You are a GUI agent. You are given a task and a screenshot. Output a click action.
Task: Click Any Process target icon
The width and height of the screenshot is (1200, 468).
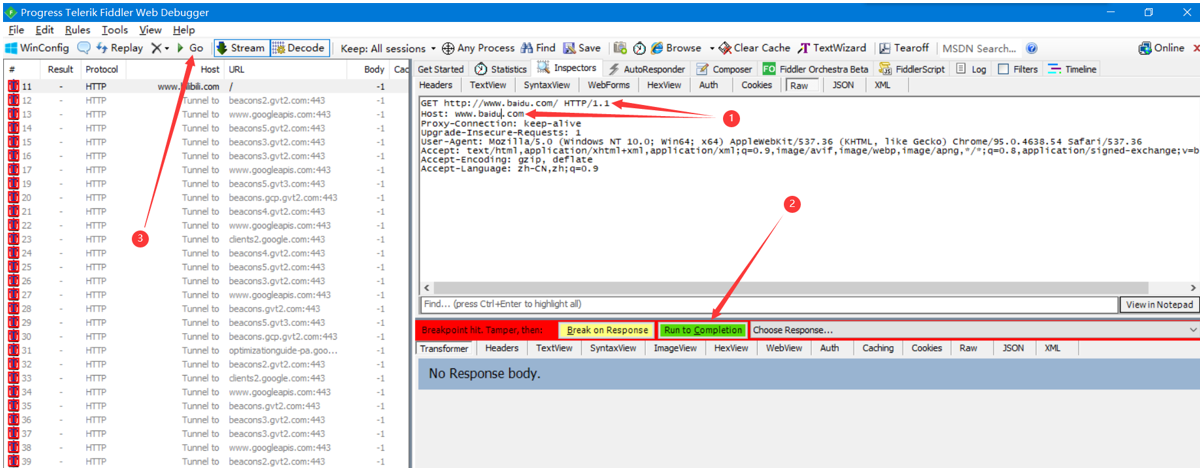tap(478, 48)
